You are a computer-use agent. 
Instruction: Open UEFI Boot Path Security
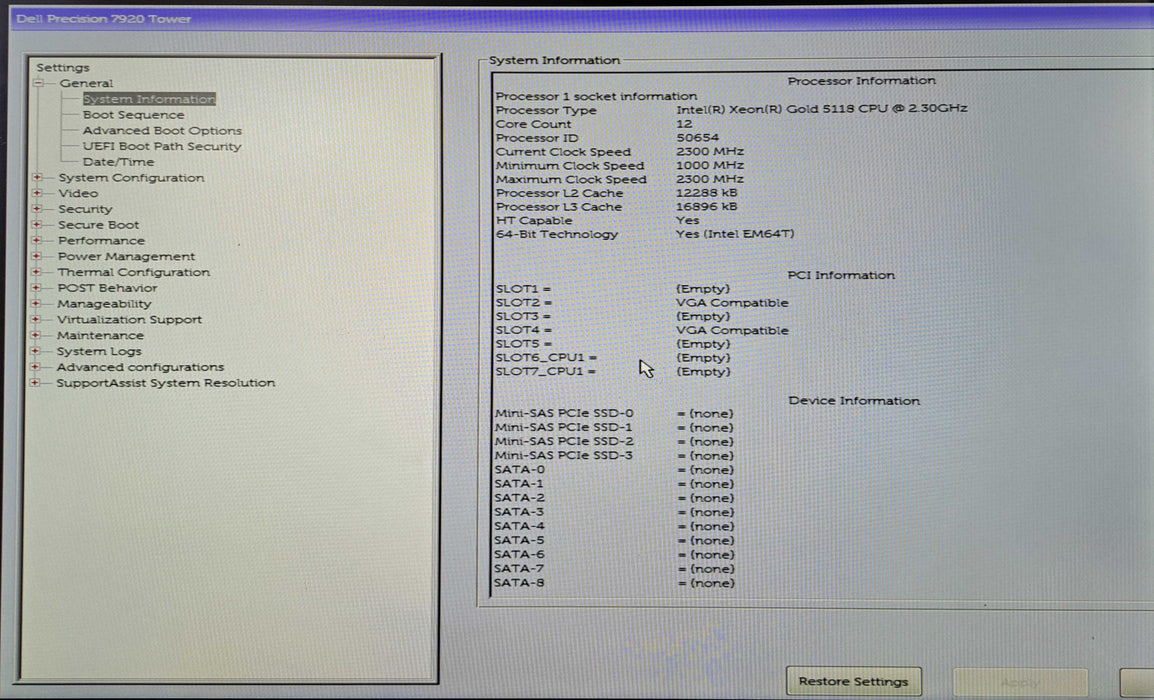162,146
